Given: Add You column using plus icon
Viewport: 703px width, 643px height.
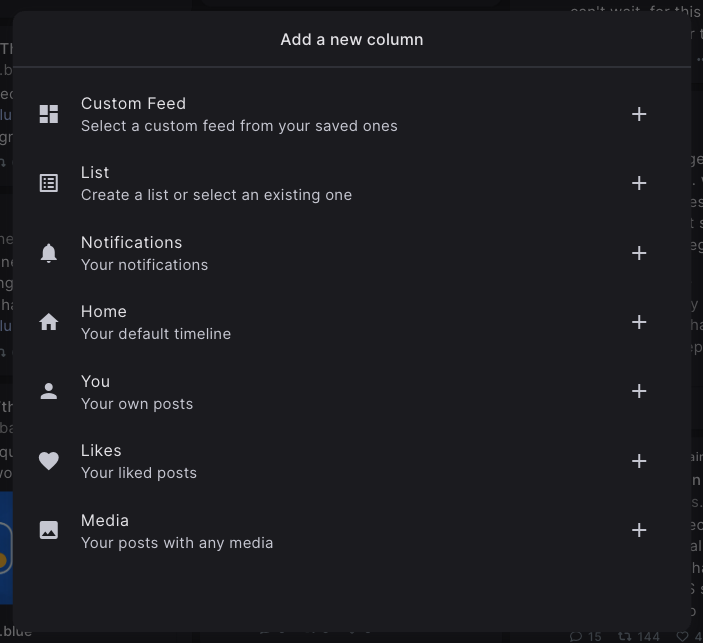Looking at the screenshot, I should click(x=639, y=391).
